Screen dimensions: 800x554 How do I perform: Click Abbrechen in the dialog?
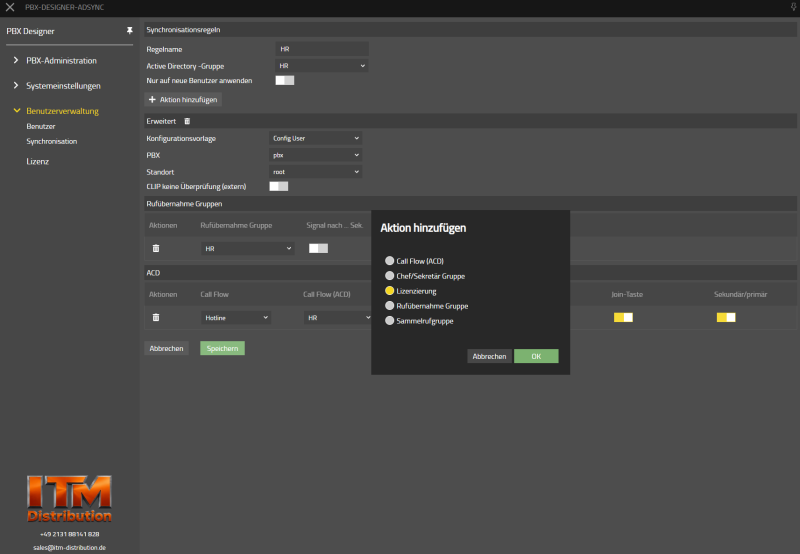[x=489, y=356]
